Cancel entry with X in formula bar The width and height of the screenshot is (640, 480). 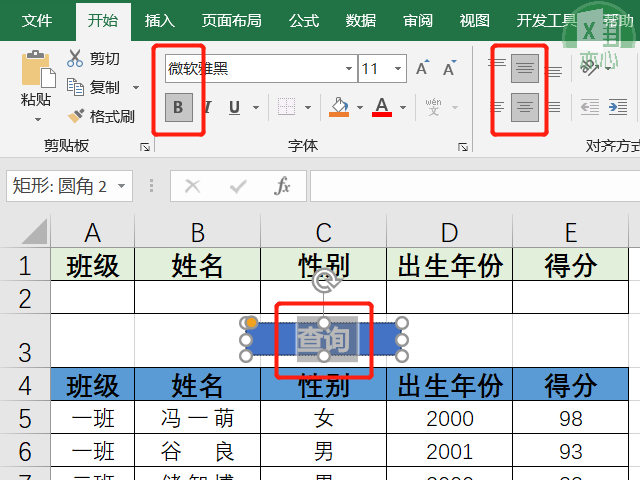[192, 187]
